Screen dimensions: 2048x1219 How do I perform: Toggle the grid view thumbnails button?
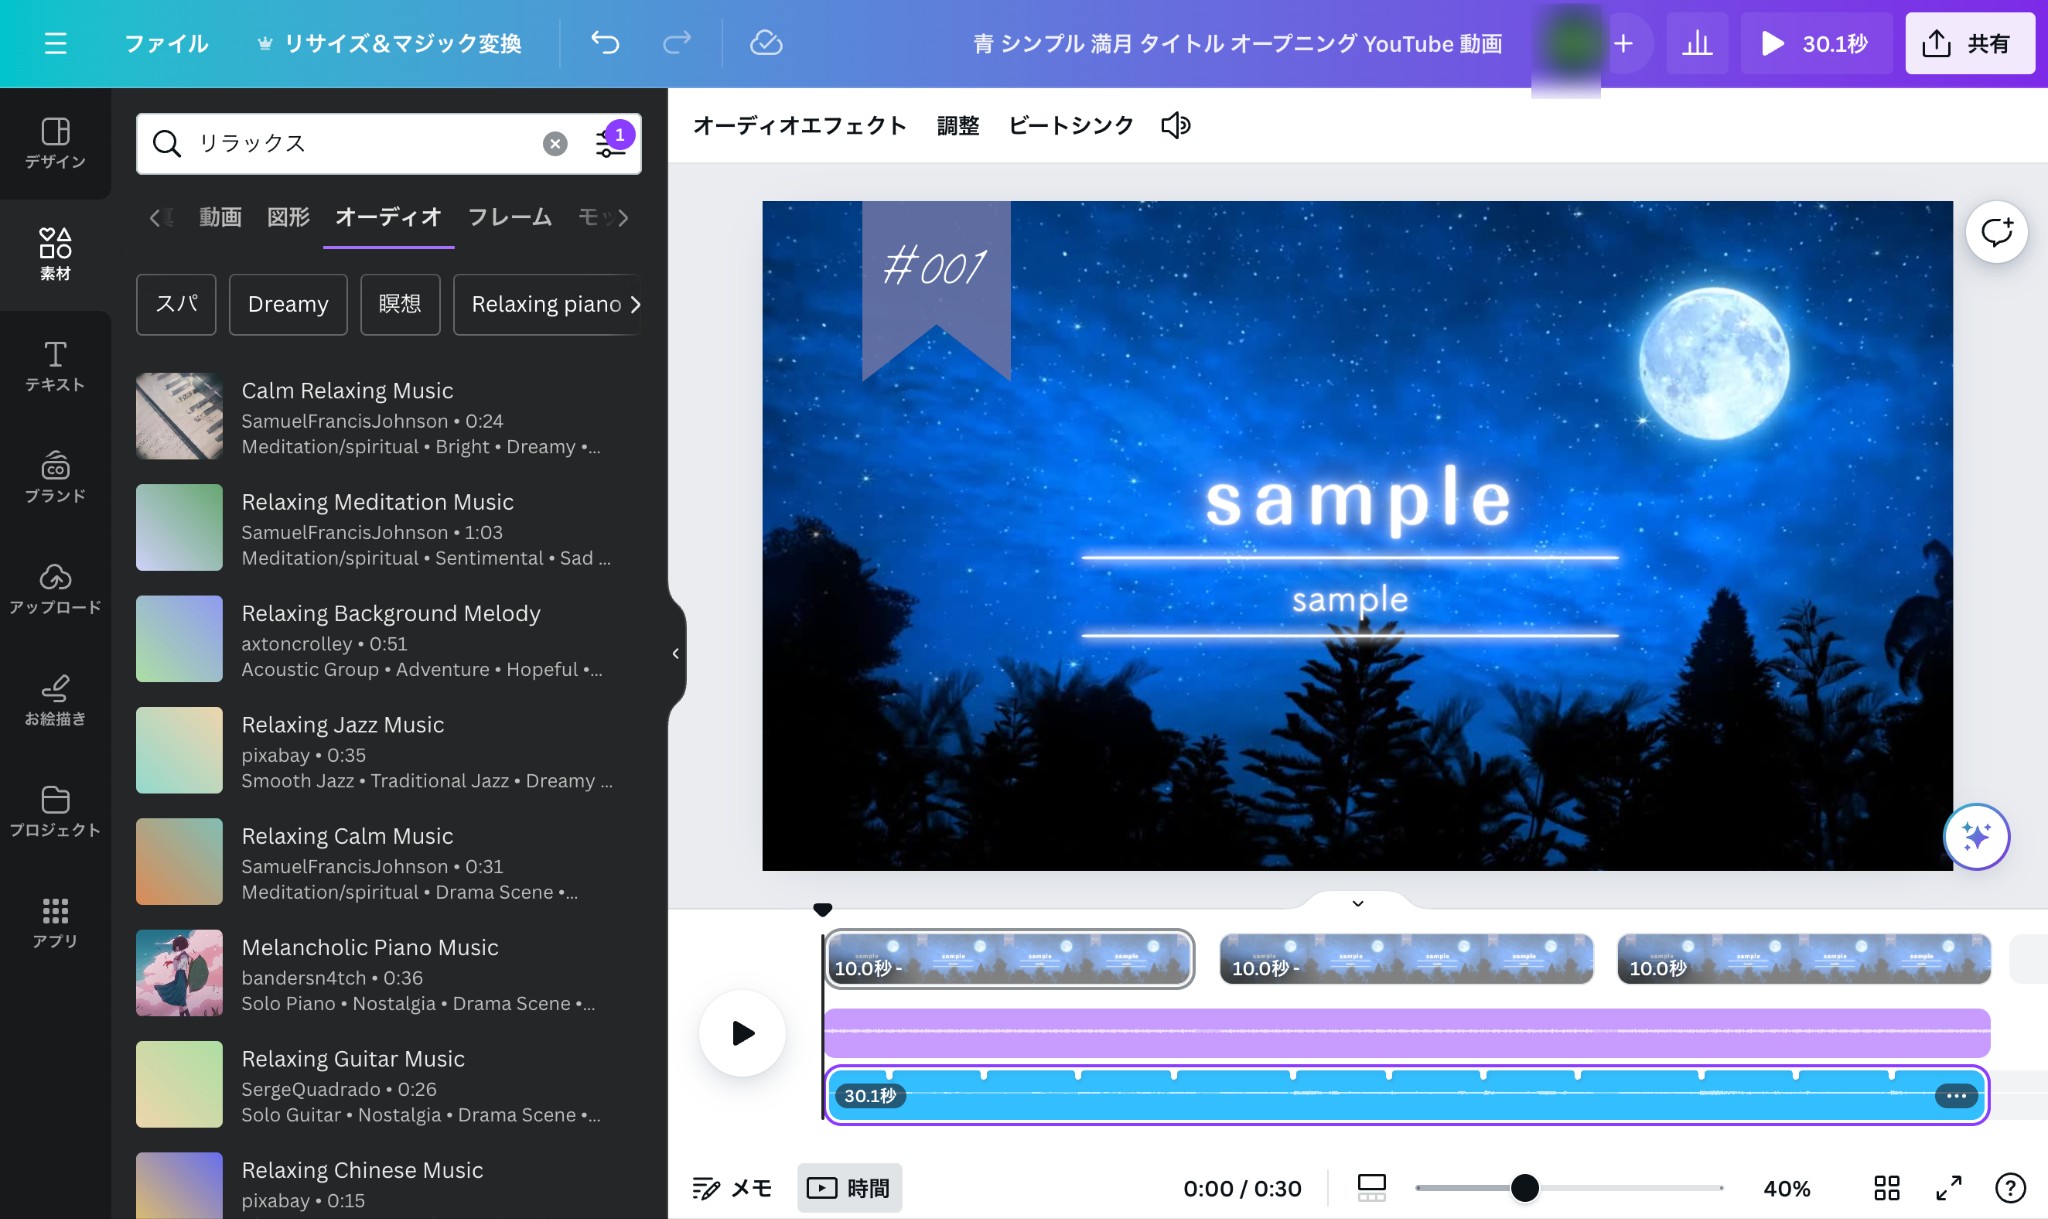coord(1886,1188)
